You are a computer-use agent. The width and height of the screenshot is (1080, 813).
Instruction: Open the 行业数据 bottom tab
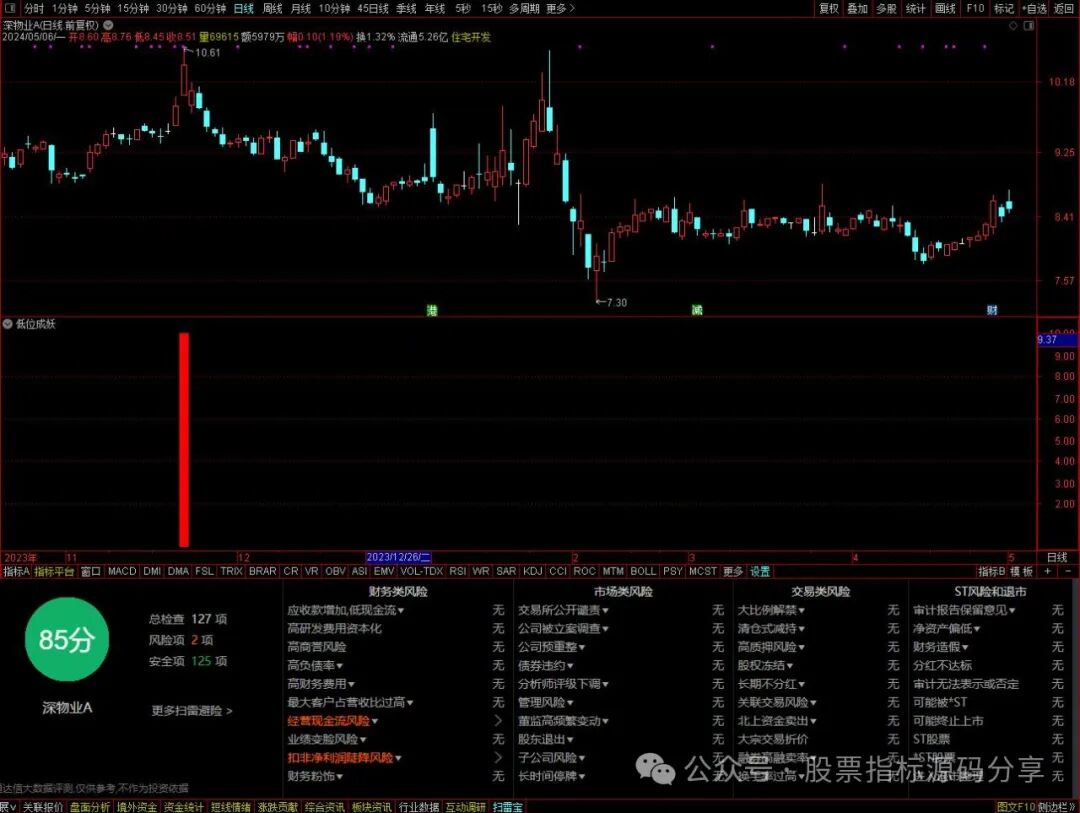[419, 807]
